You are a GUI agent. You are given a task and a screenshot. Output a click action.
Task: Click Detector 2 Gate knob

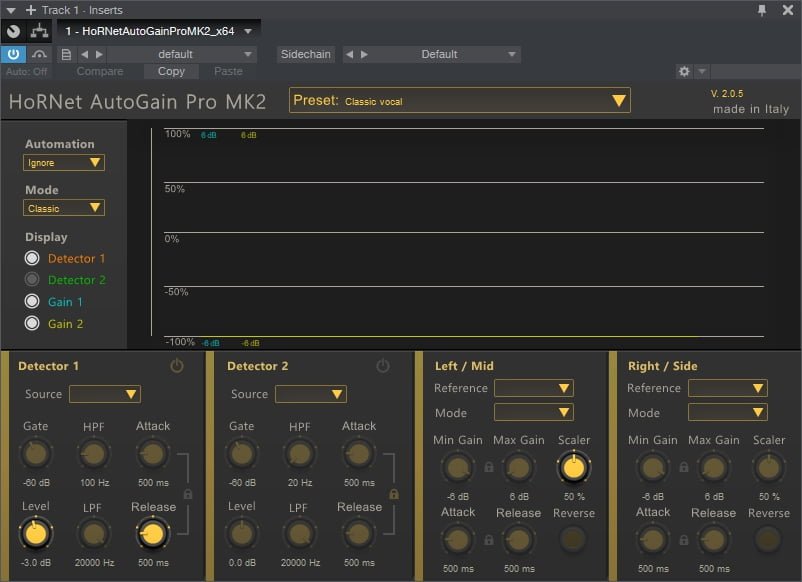point(242,454)
